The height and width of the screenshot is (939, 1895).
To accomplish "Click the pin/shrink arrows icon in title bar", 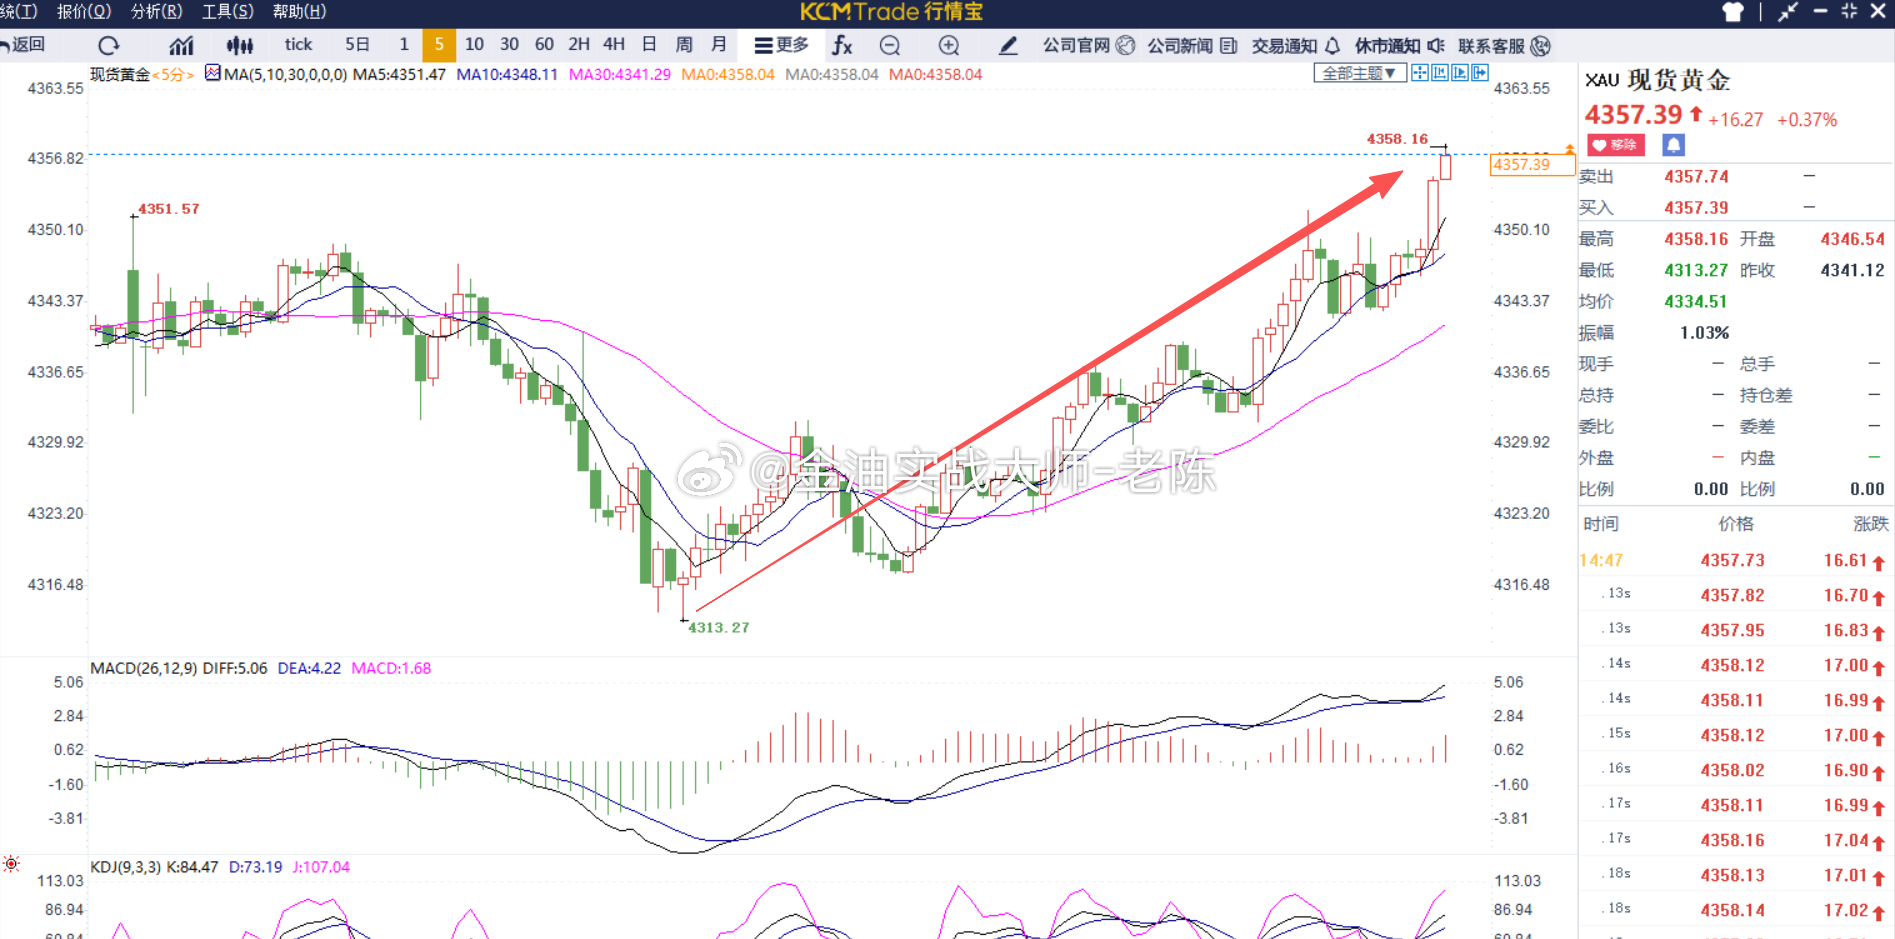I will [x=1788, y=12].
